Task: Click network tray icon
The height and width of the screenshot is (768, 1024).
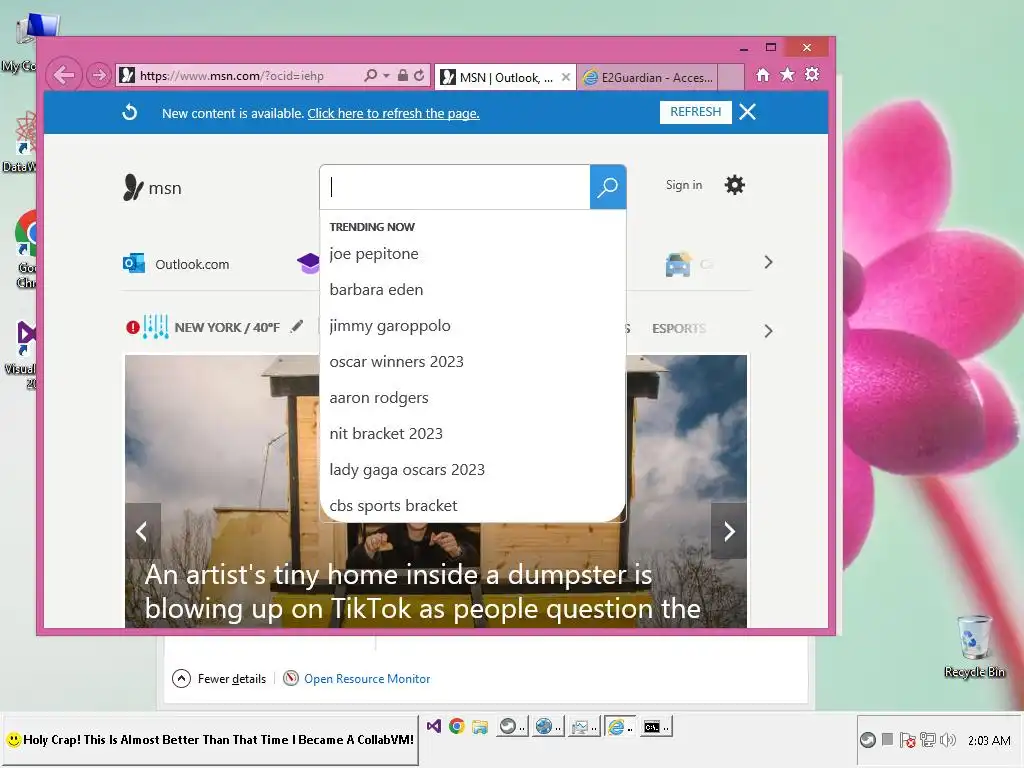Action: pos(927,740)
